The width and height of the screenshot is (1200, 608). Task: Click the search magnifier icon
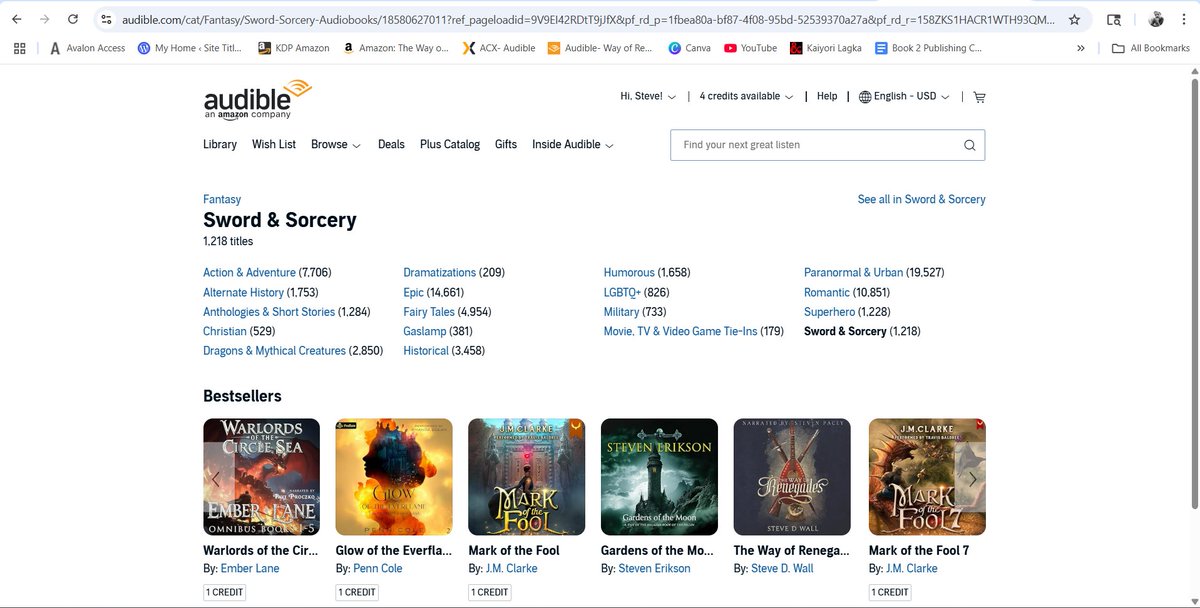[x=969, y=145]
